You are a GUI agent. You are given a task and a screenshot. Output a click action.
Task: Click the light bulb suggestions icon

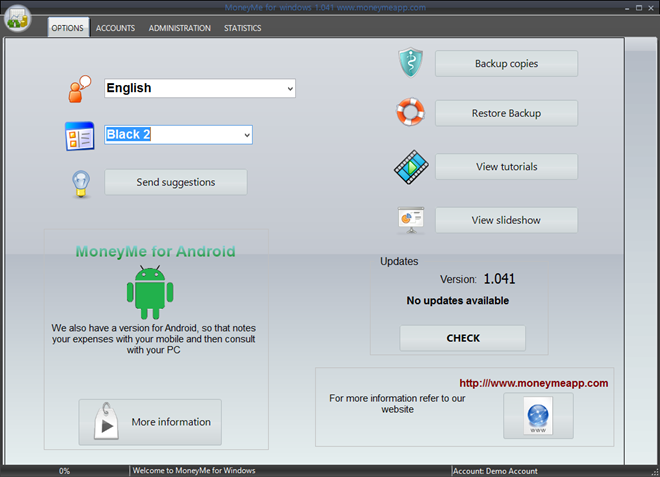(80, 184)
